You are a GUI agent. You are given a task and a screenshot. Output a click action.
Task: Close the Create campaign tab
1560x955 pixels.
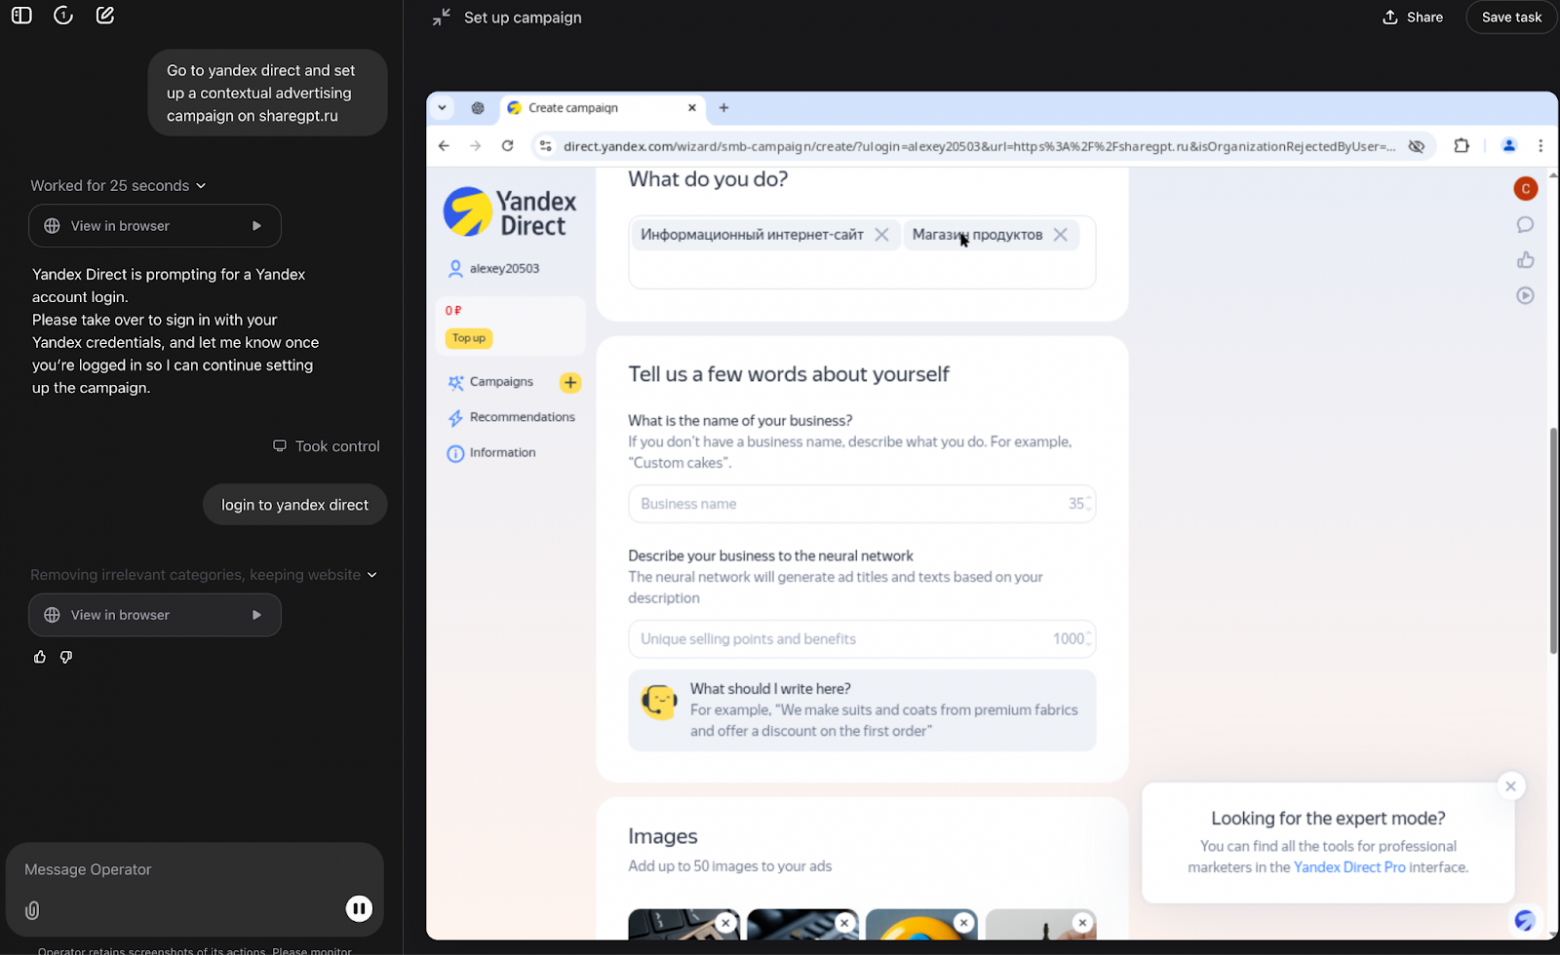tap(692, 108)
